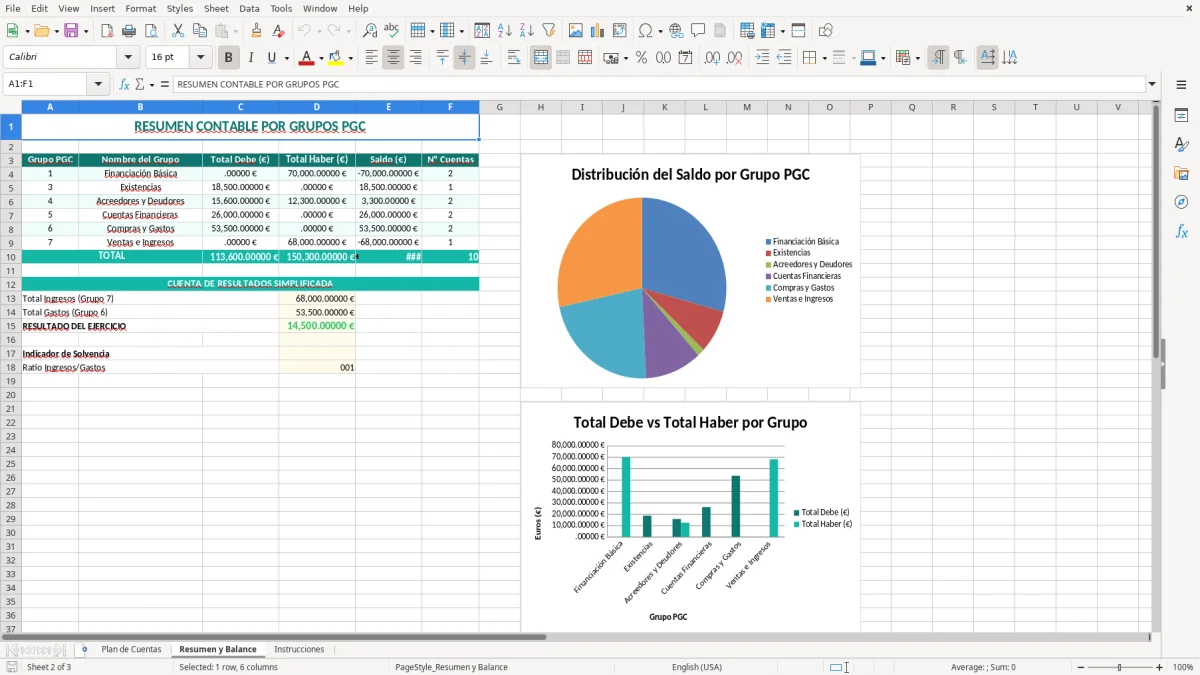This screenshot has width=1200, height=675.
Task: Click the Copy icon
Action: (200, 31)
